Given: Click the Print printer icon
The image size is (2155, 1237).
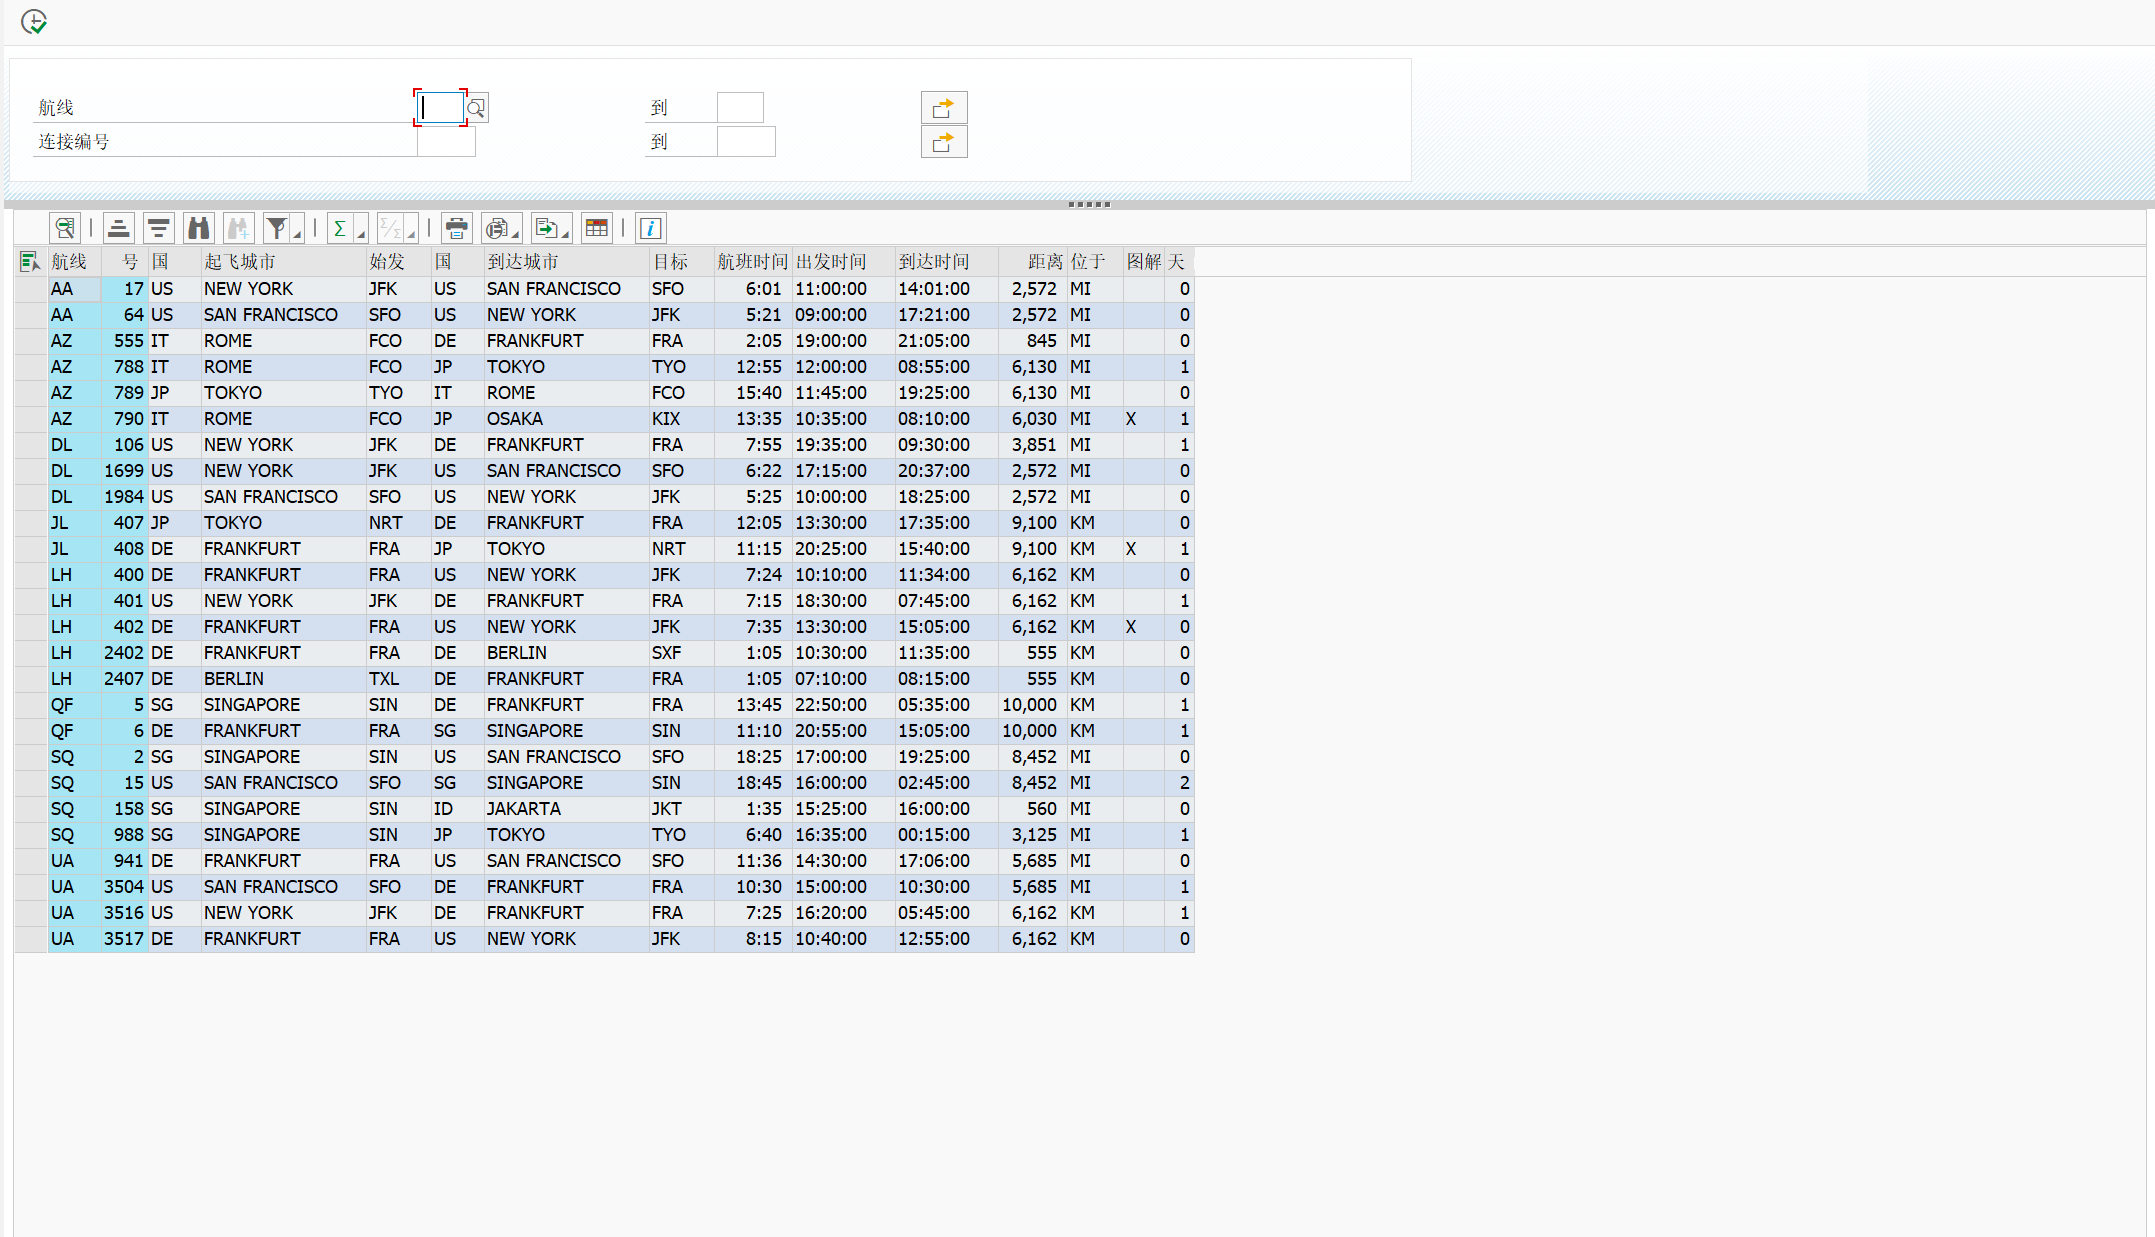Looking at the screenshot, I should (456, 228).
